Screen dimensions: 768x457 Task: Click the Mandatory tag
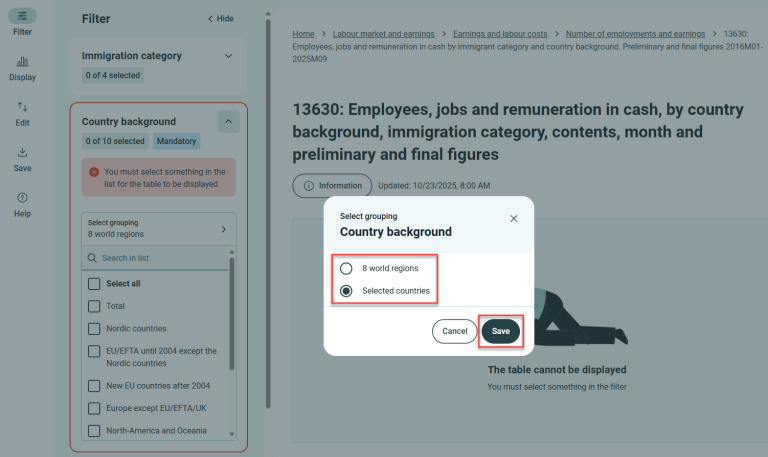click(x=176, y=141)
